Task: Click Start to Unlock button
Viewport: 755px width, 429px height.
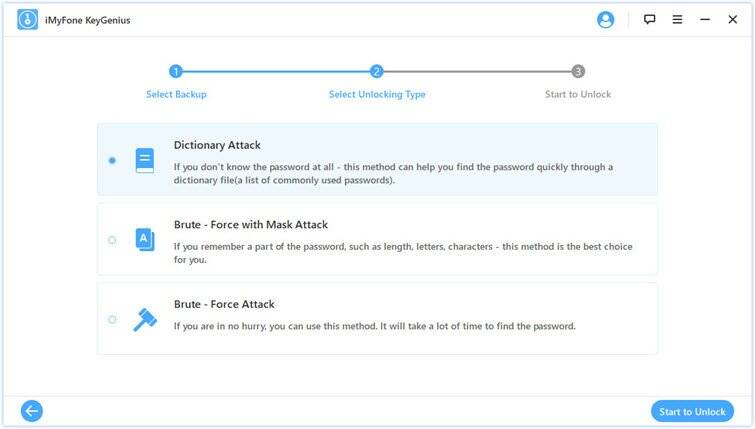Action: pyautogui.click(x=692, y=411)
